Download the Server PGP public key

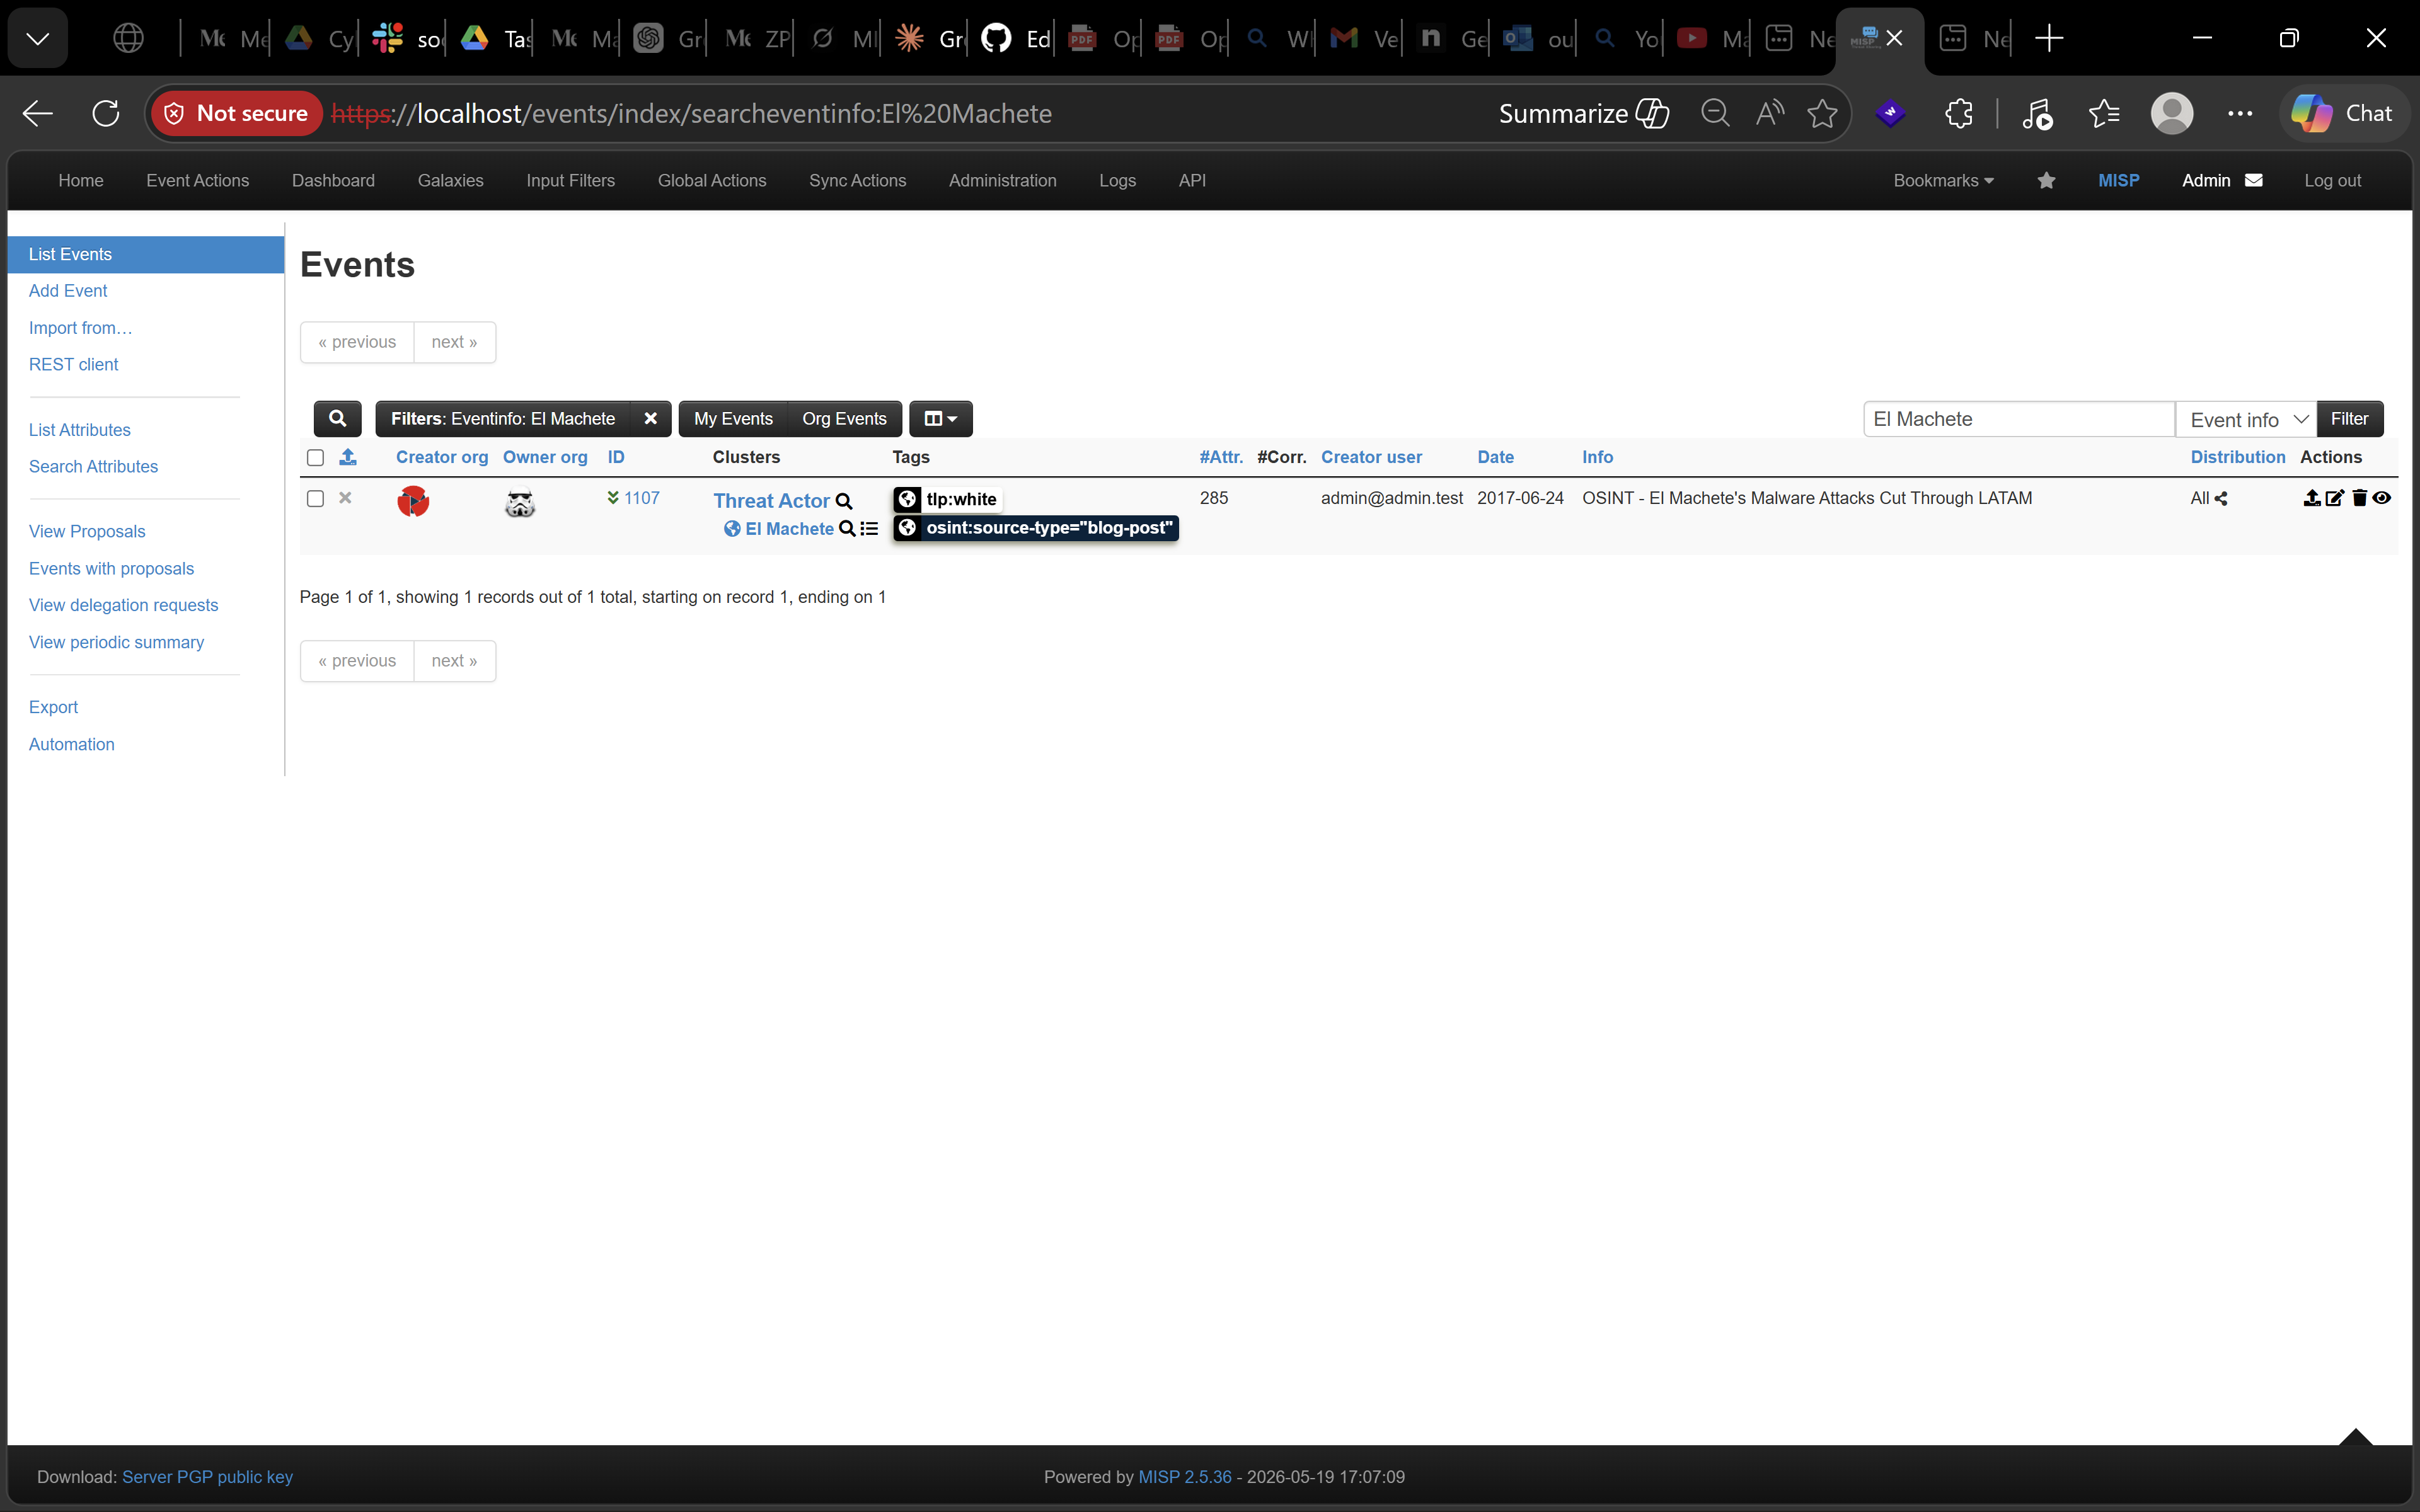207,1477
